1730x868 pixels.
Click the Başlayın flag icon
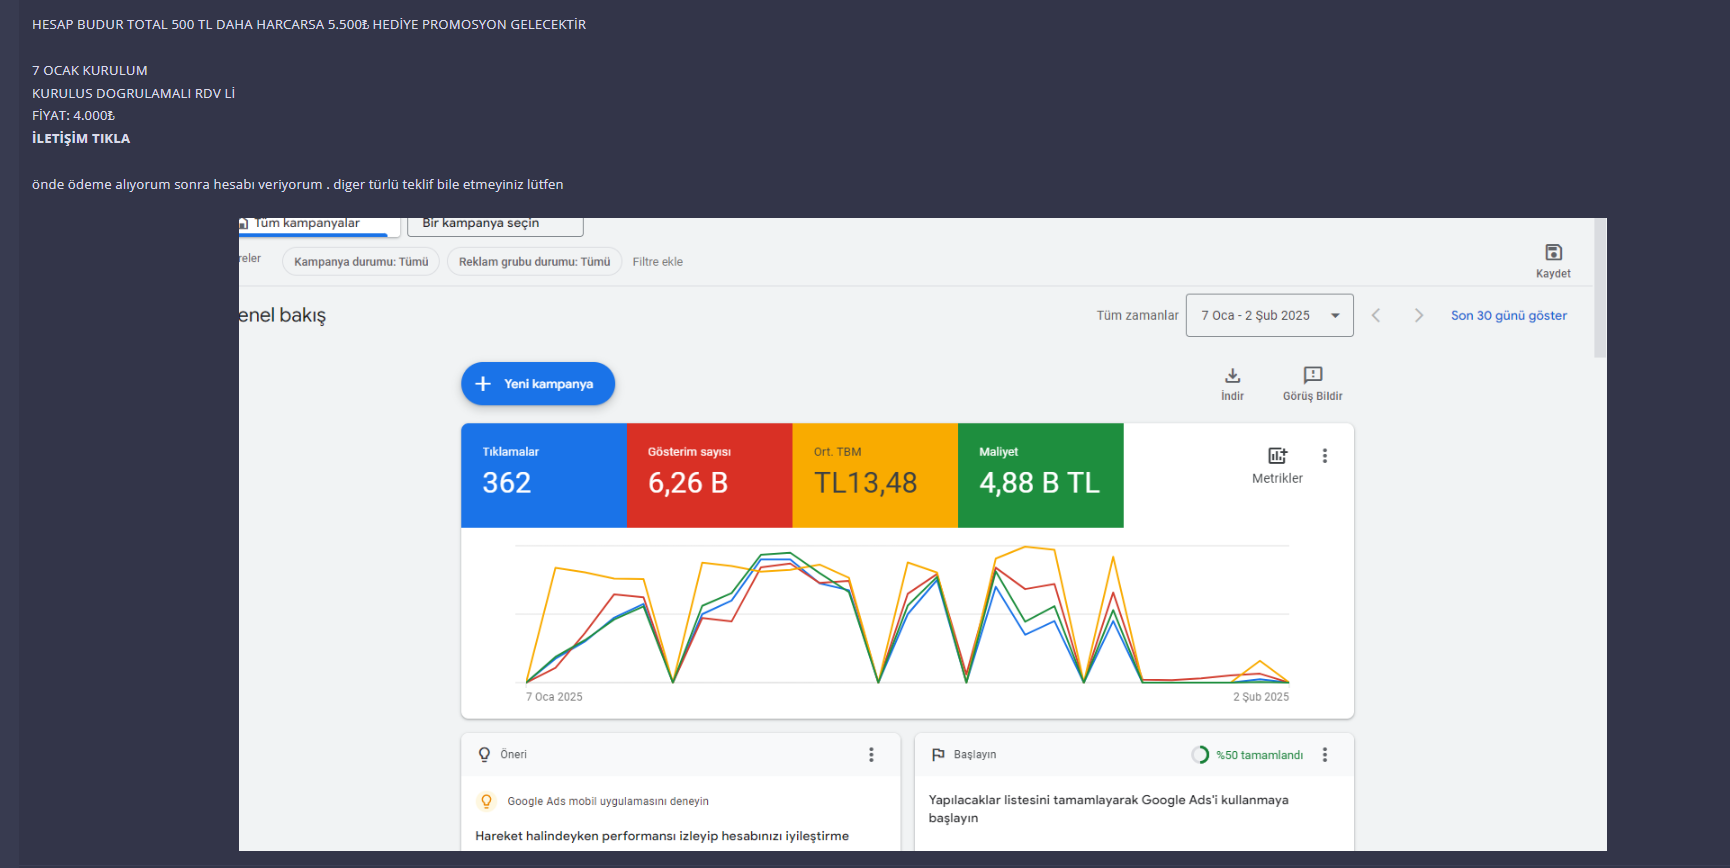coord(938,754)
